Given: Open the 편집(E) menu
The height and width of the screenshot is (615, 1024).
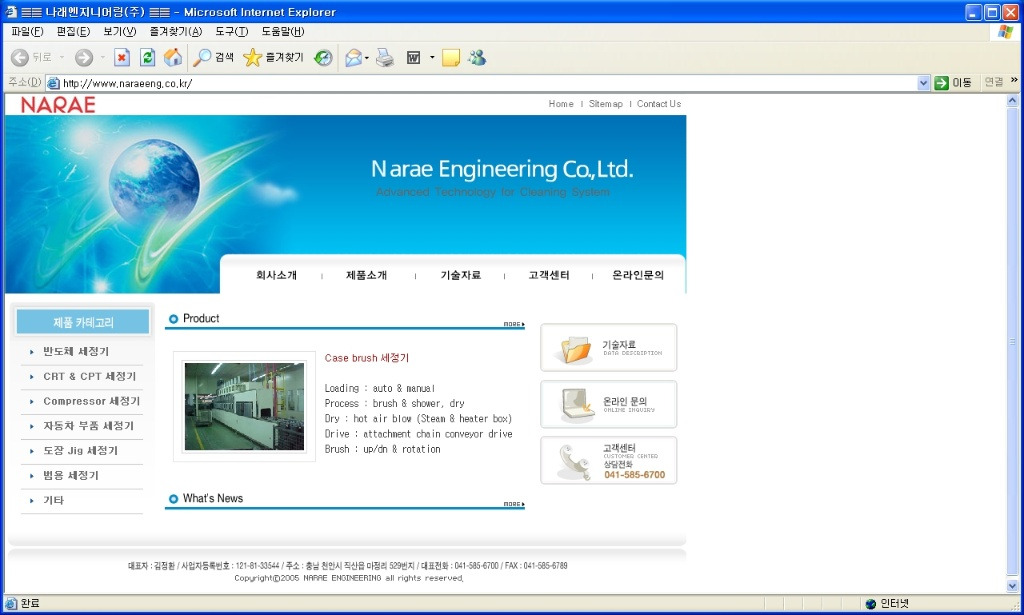Looking at the screenshot, I should pos(73,31).
